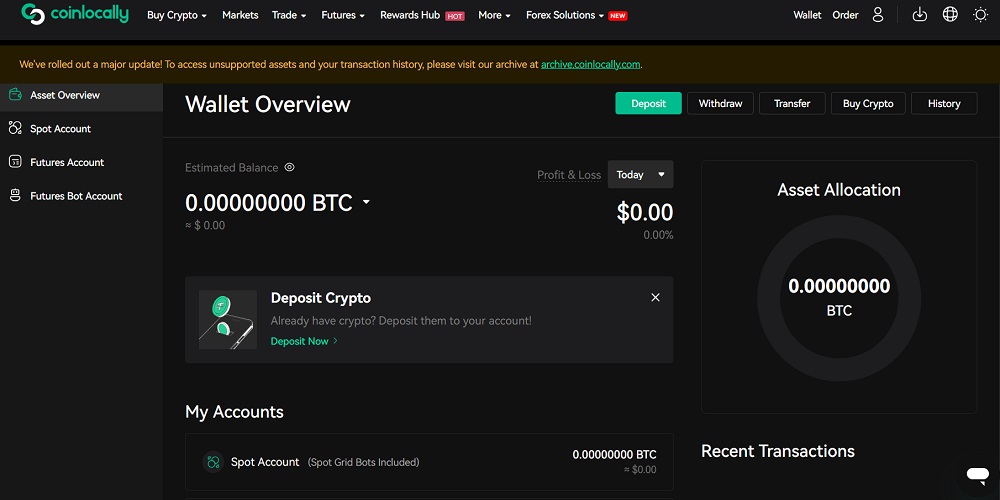The image size is (1000, 500).
Task: Expand the Futures menu
Action: click(343, 15)
